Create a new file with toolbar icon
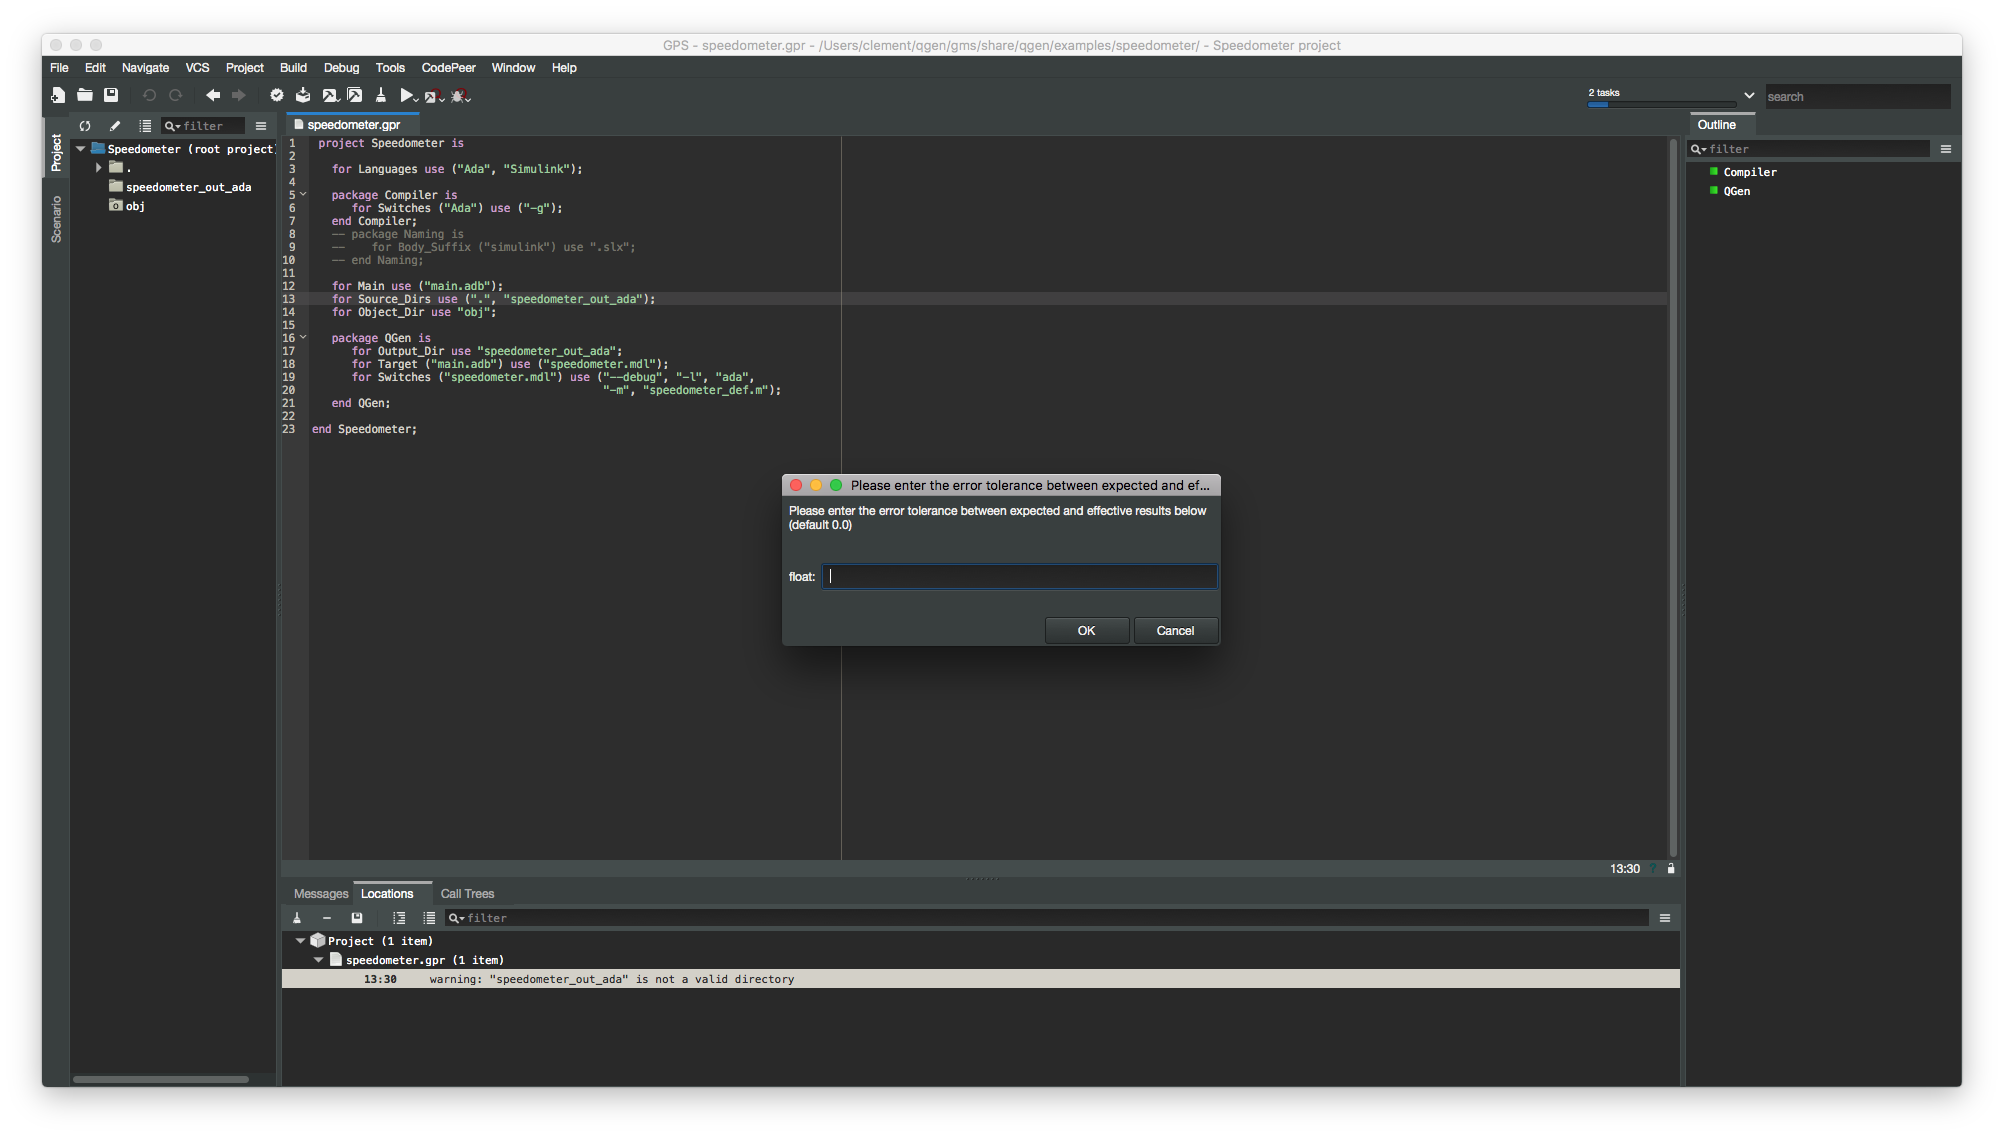 point(58,95)
